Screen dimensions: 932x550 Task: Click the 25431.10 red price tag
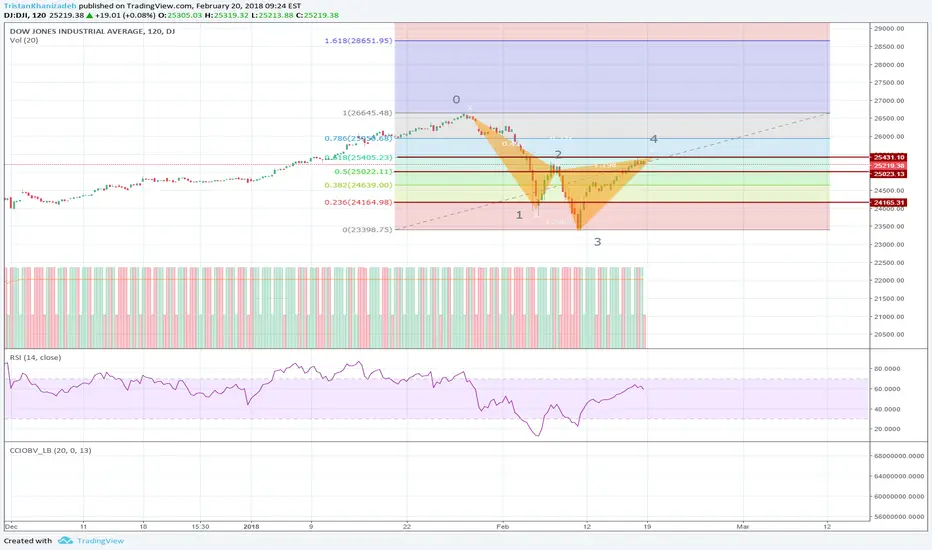coord(889,157)
